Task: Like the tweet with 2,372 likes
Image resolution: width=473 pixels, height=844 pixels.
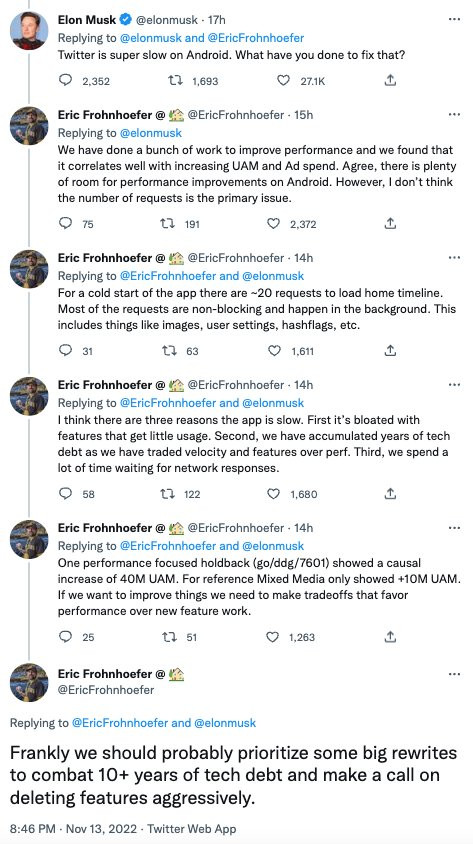Action: pyautogui.click(x=274, y=223)
